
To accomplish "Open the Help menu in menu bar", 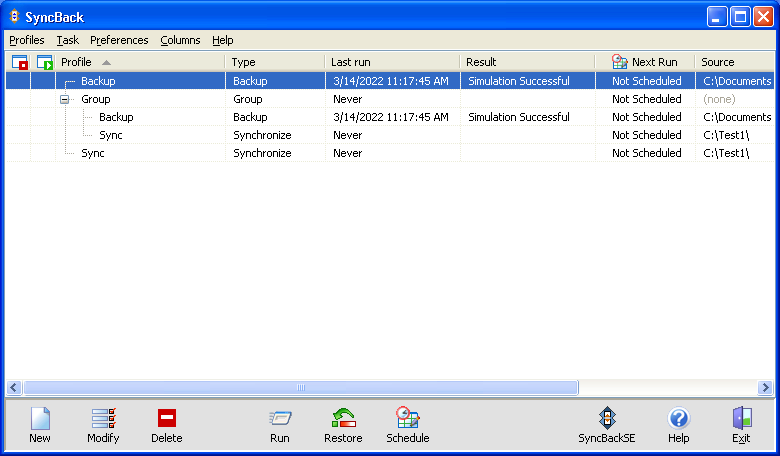I will click(x=222, y=40).
